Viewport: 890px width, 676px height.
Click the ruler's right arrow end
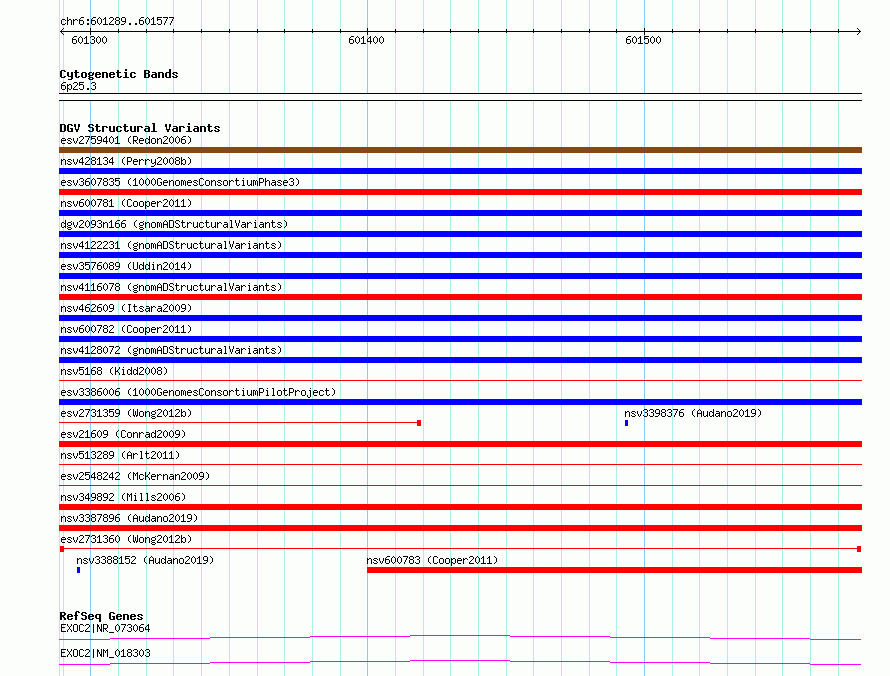click(x=859, y=31)
